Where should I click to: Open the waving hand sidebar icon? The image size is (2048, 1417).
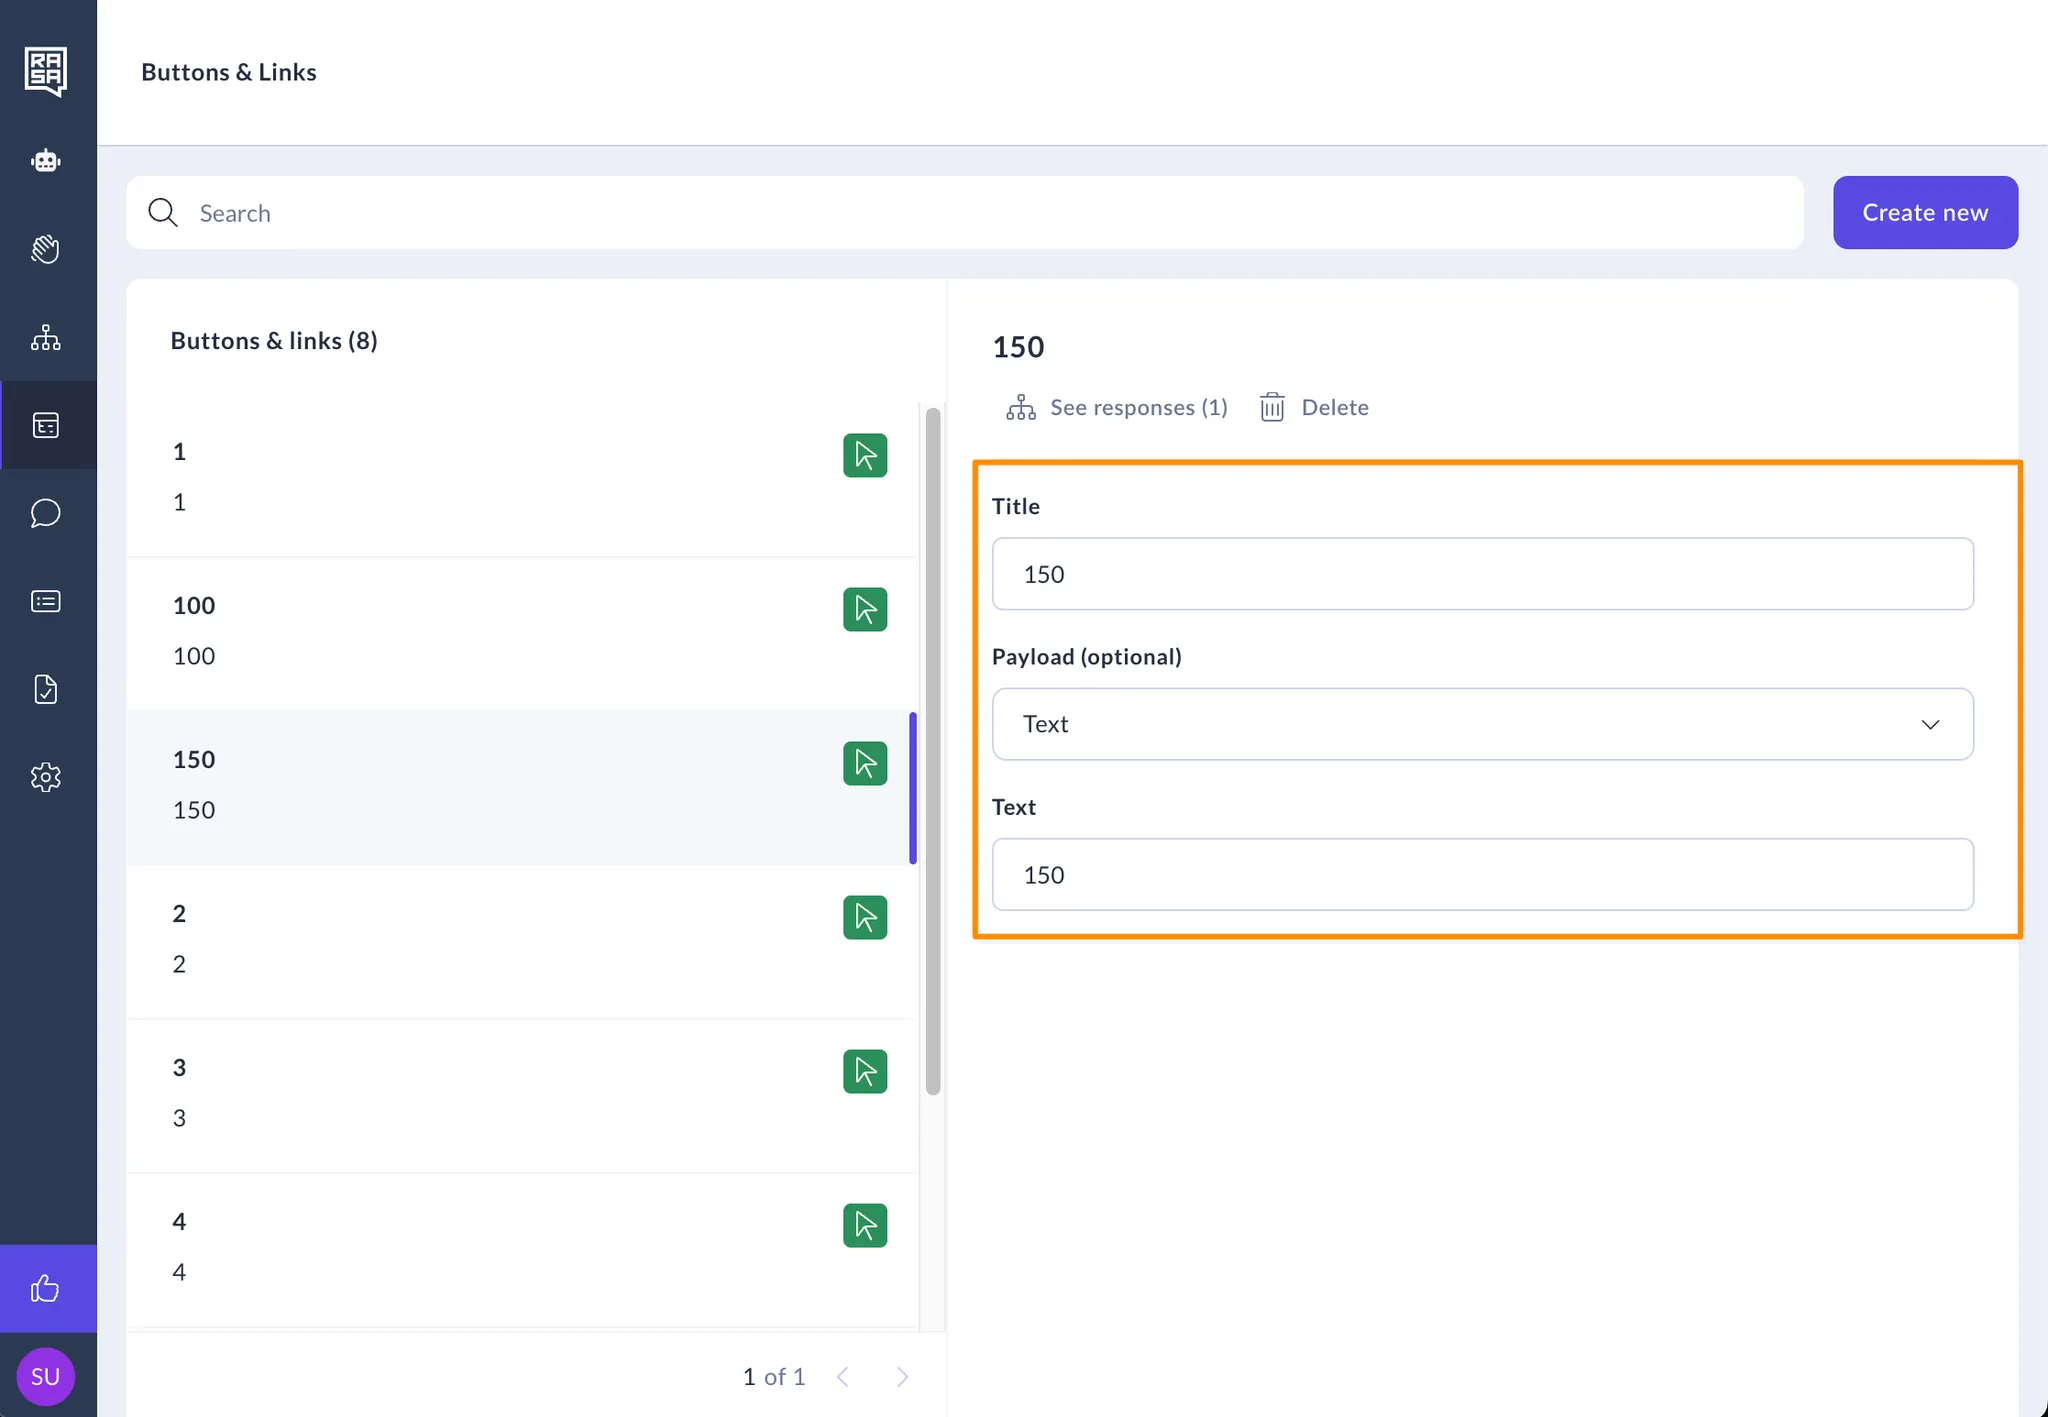(x=46, y=249)
